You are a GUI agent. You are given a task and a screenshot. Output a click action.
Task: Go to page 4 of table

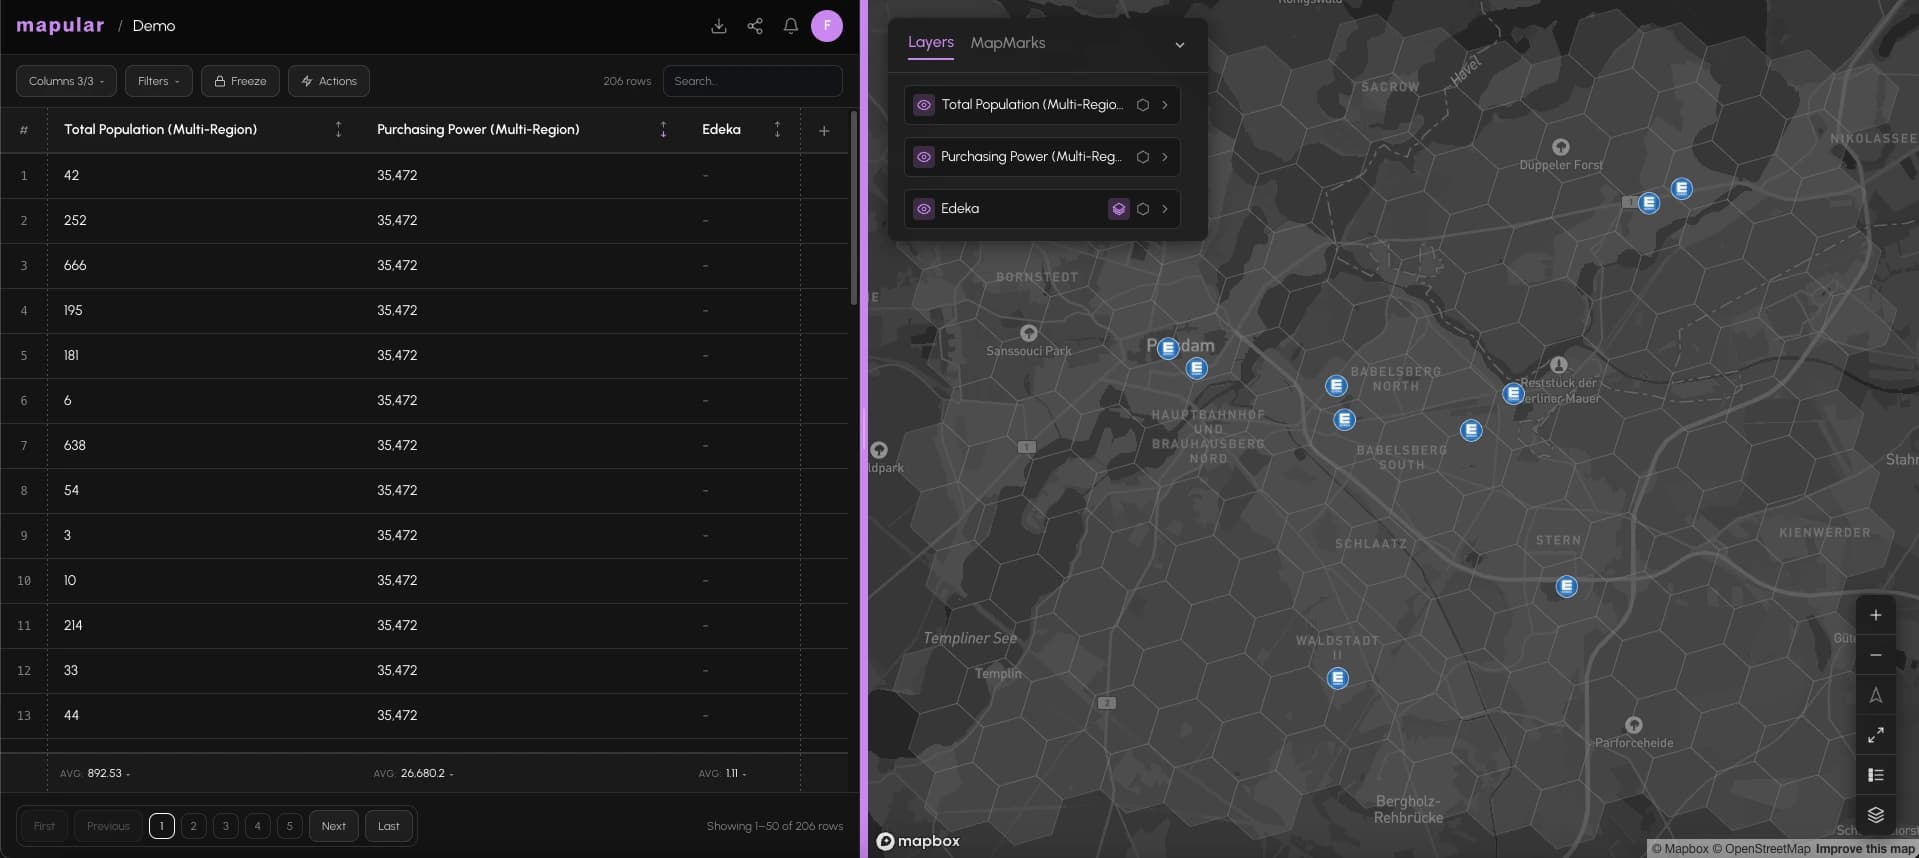(258, 826)
